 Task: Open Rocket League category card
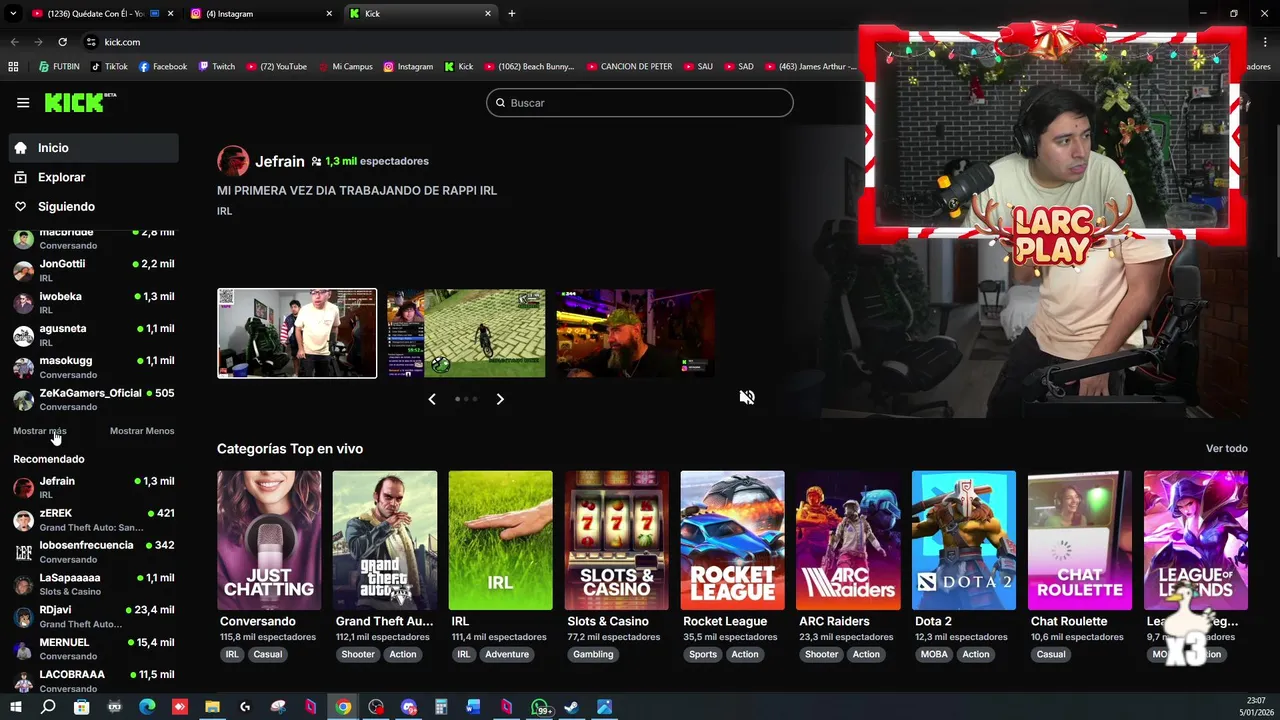coord(732,540)
